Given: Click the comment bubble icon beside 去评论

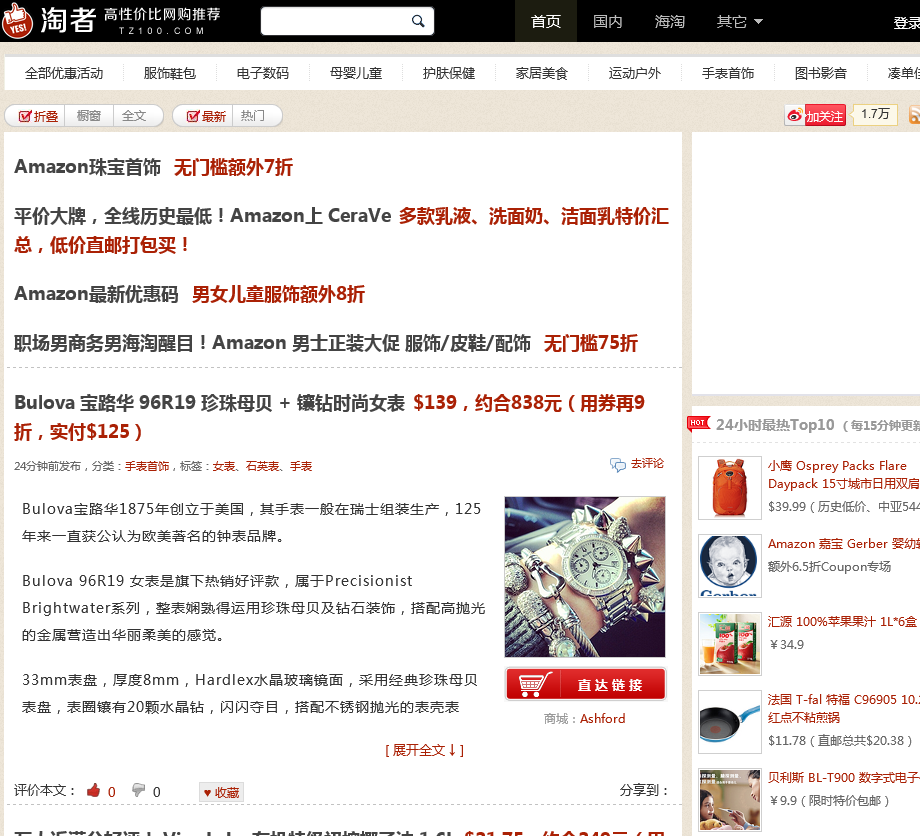Looking at the screenshot, I should tap(617, 465).
